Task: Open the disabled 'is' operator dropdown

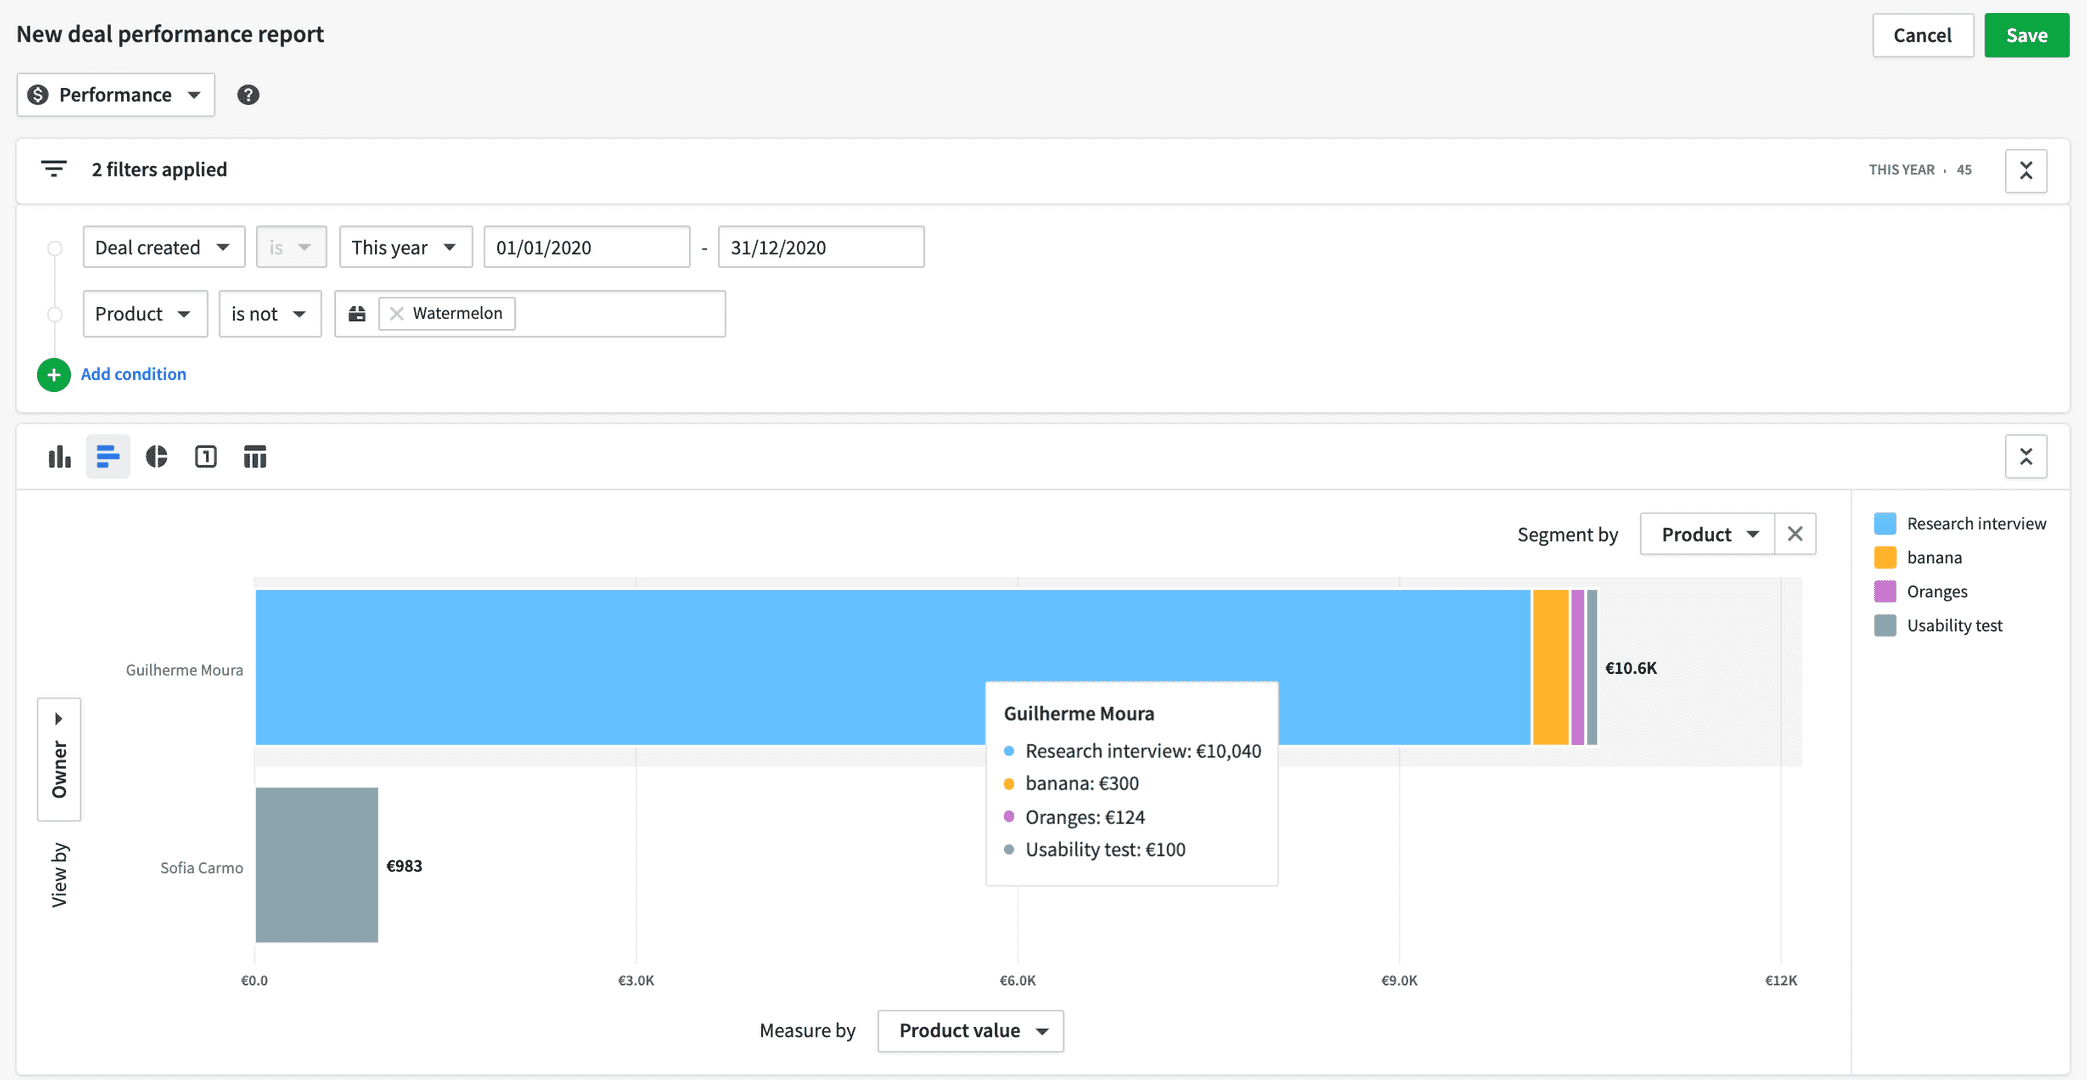Action: [291, 247]
